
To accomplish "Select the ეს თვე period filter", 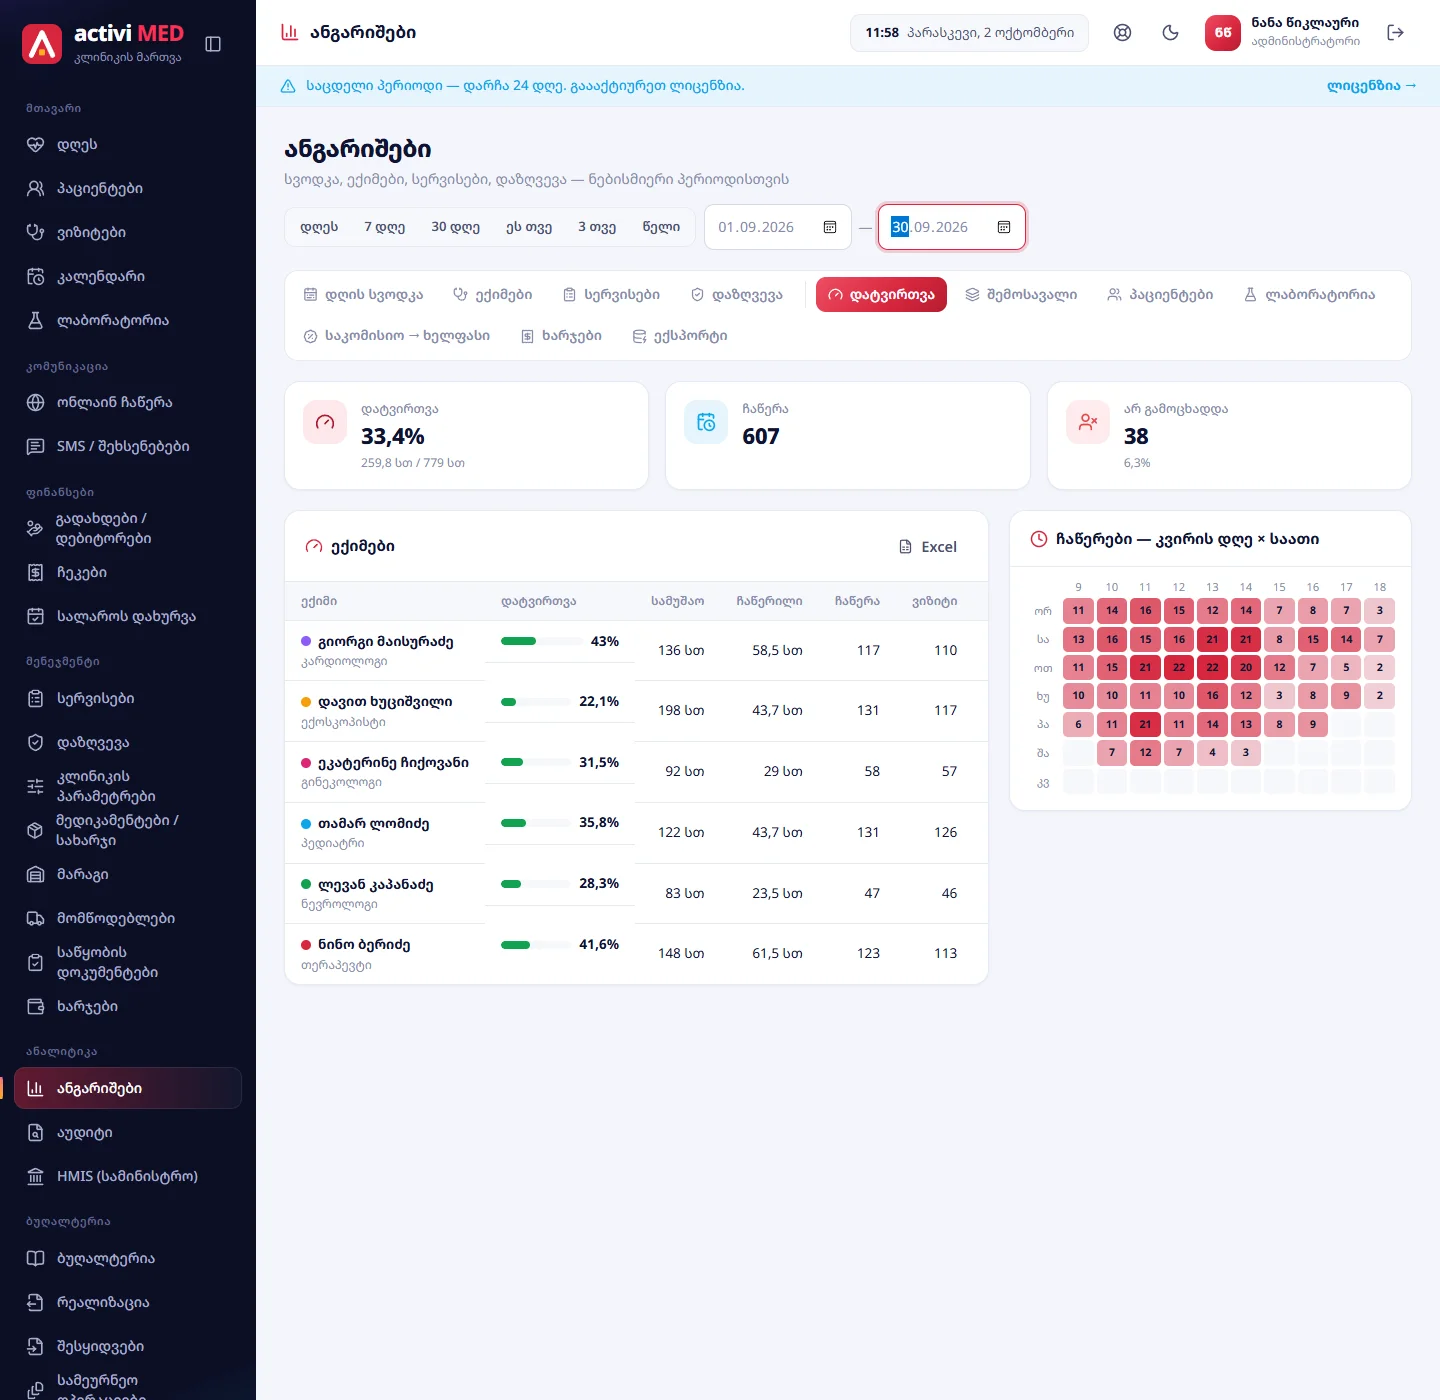I will [529, 227].
